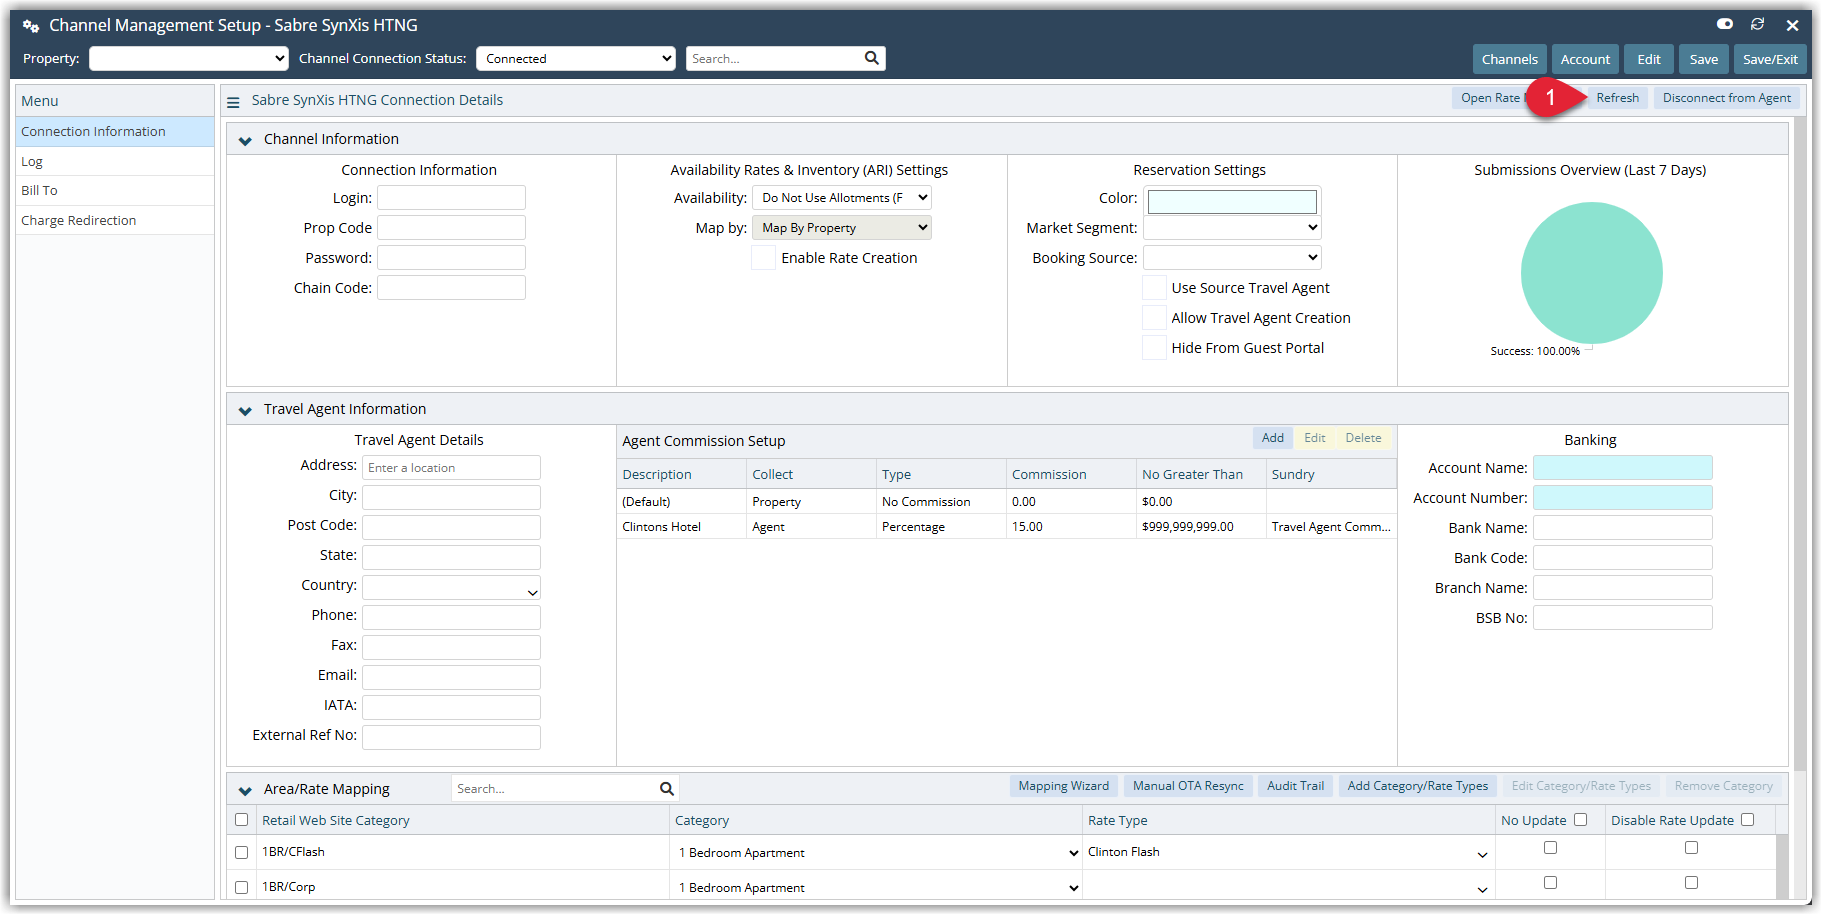Tick the 1BR/CFlash row checkbox
1822x915 pixels.
[241, 853]
